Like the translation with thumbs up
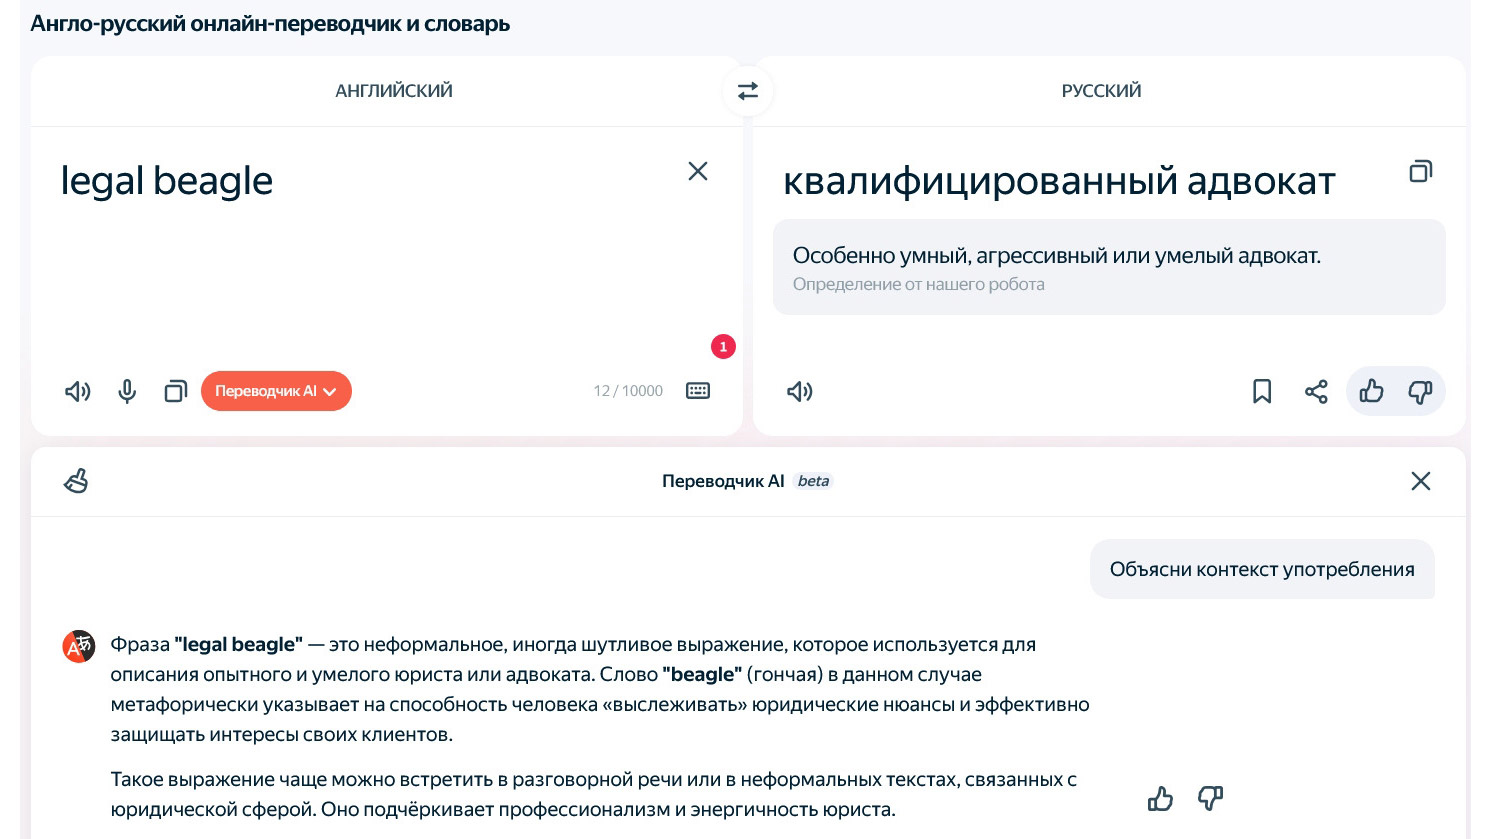This screenshot has width=1491, height=839. point(1371,391)
